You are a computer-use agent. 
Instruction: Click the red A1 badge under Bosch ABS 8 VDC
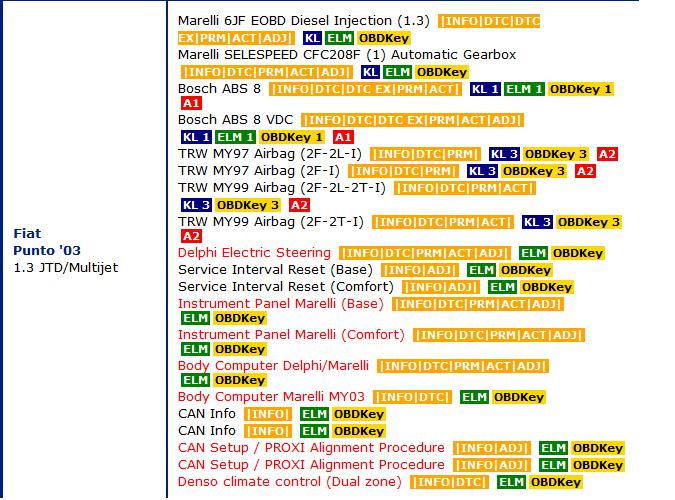click(x=343, y=137)
